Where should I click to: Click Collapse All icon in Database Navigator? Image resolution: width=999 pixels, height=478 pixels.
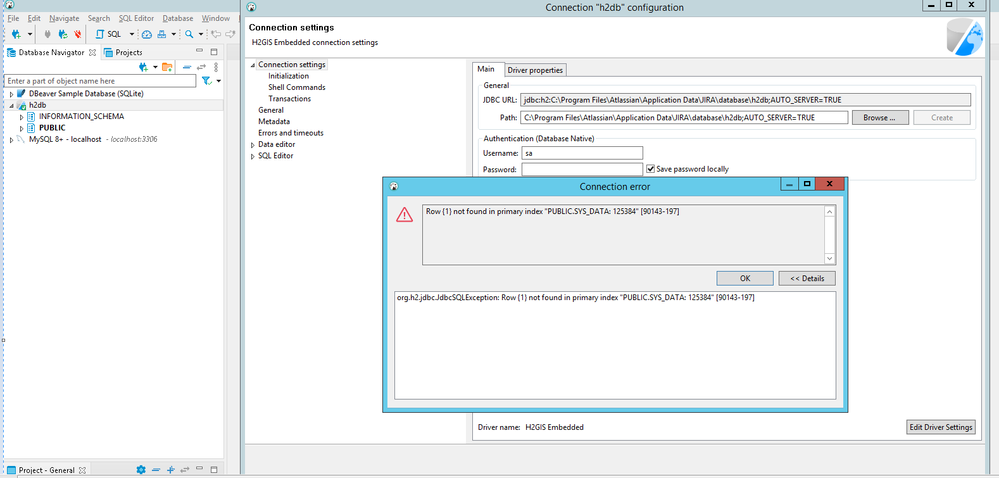pos(187,67)
